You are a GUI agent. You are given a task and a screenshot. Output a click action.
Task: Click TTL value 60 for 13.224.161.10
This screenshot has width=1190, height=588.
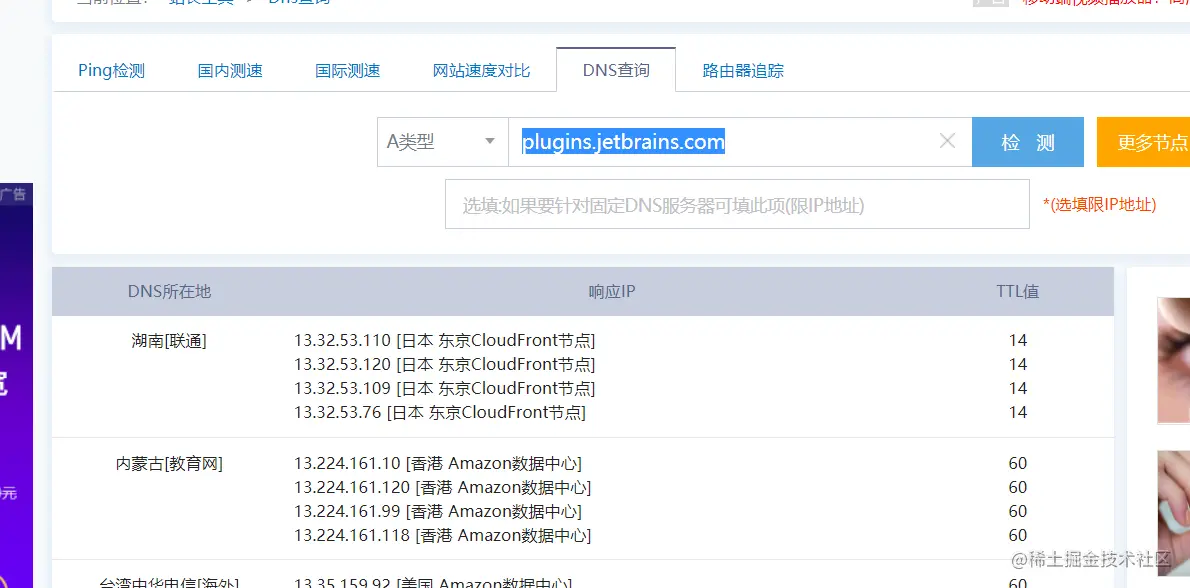[1018, 464]
